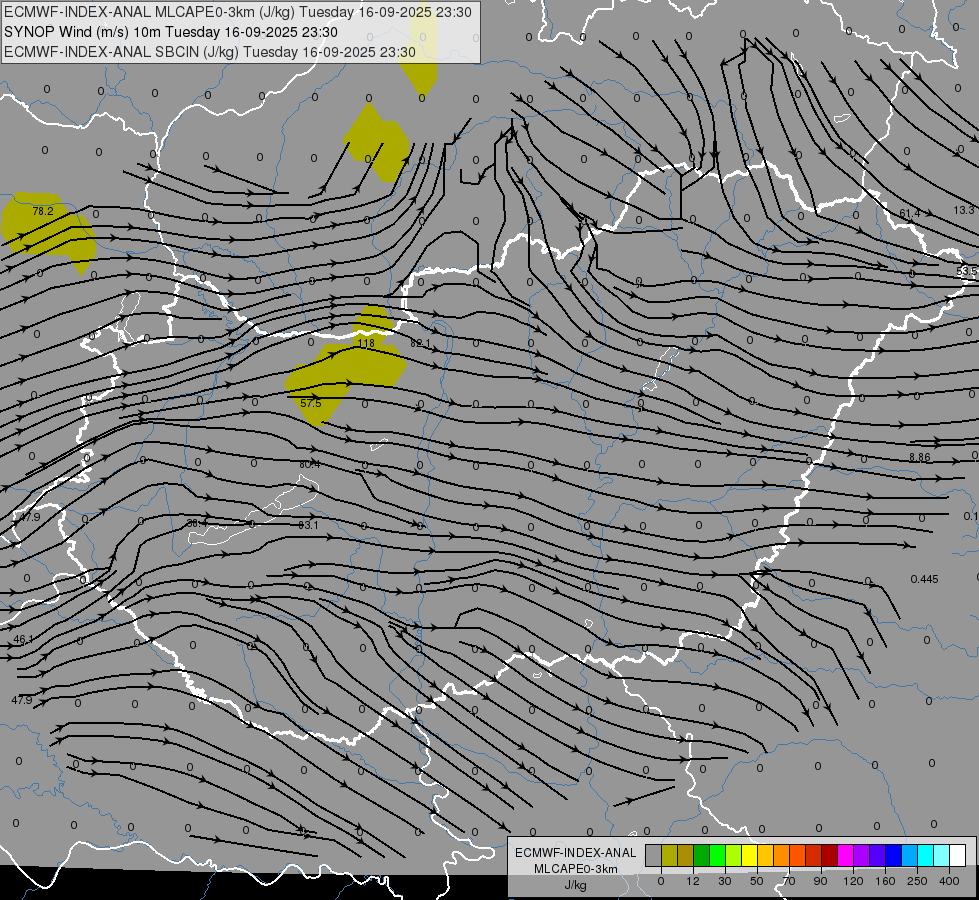Click the 'ECMWF-INDEX-ANAL MLCAPE0-3km' title line

[238, 12]
